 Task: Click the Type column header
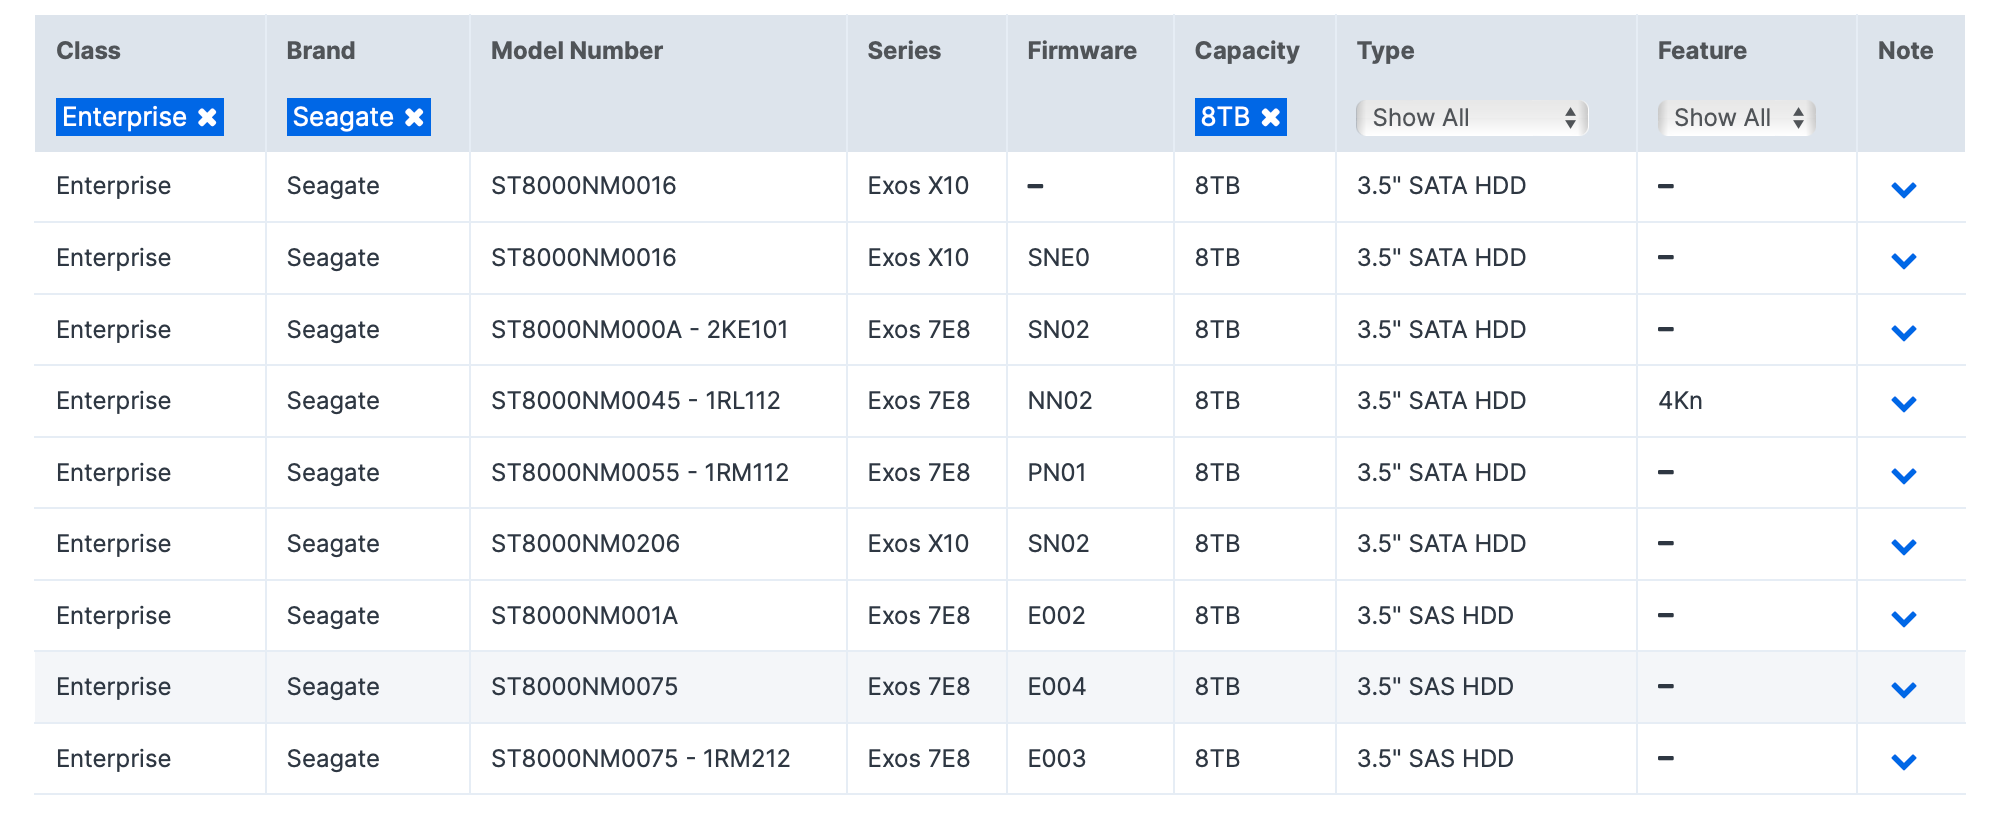coord(1385,51)
